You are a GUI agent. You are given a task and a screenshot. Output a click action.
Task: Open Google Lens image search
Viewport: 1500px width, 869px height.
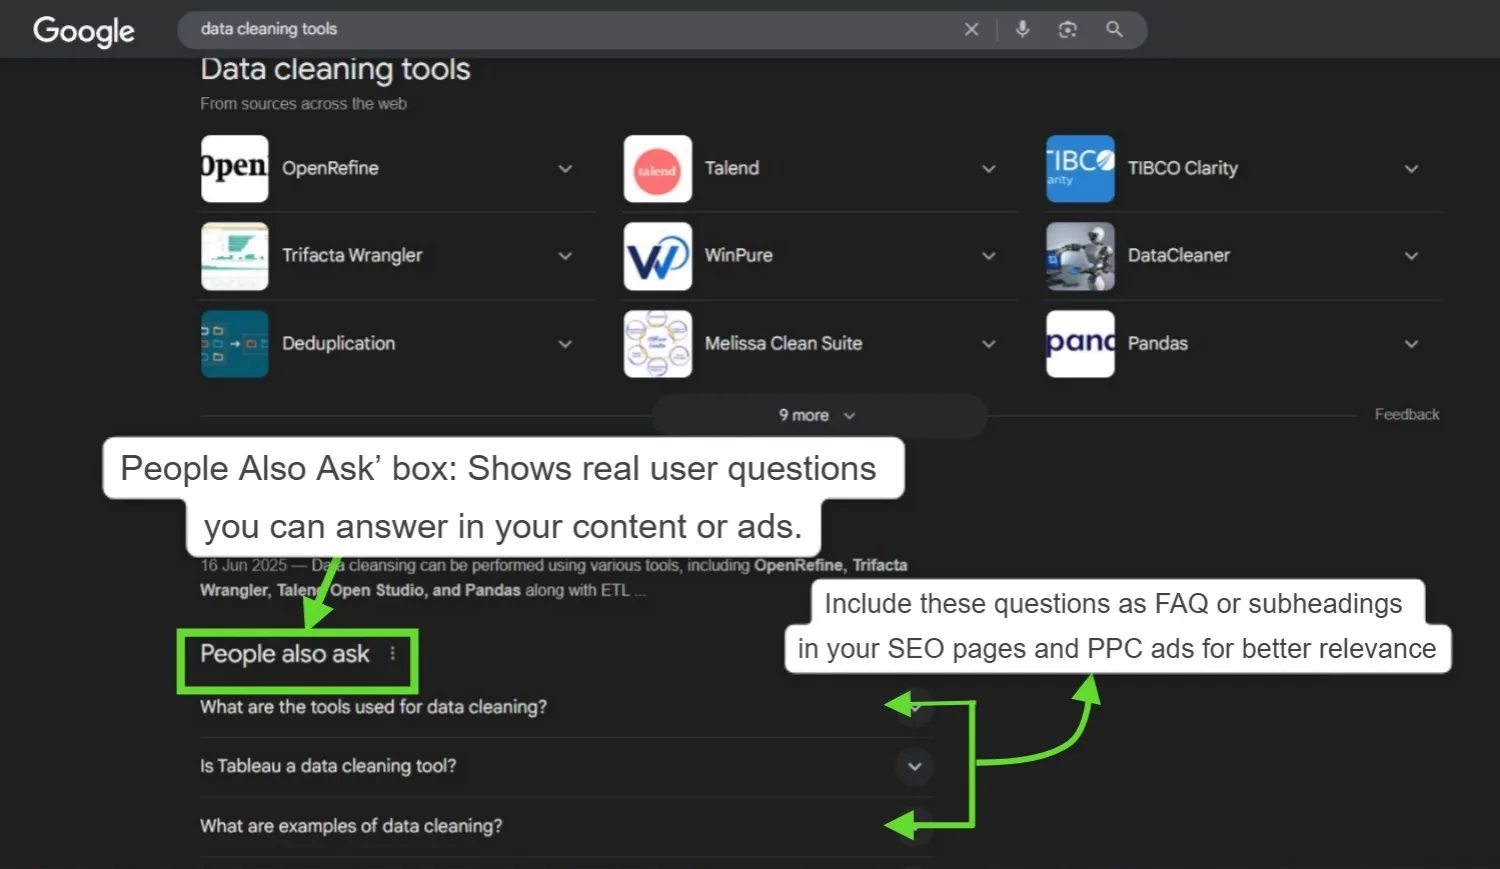pyautogui.click(x=1067, y=30)
